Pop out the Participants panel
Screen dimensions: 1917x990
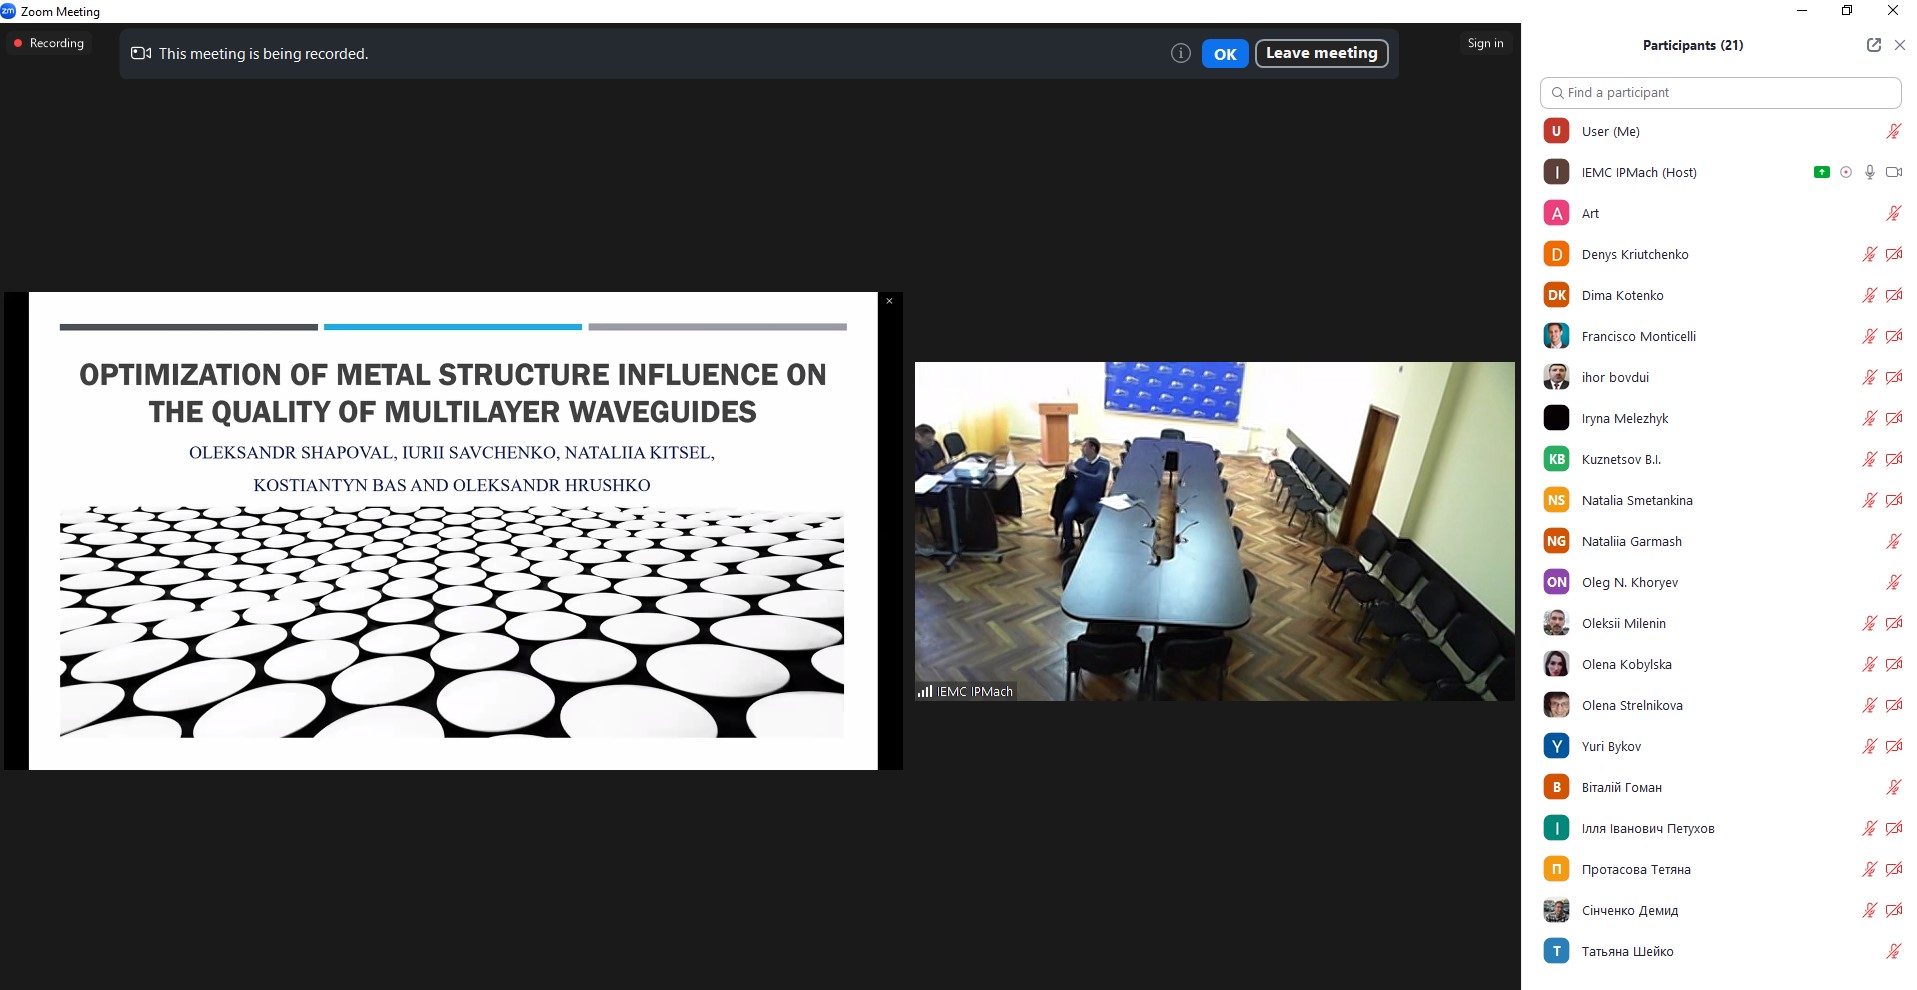click(1873, 45)
